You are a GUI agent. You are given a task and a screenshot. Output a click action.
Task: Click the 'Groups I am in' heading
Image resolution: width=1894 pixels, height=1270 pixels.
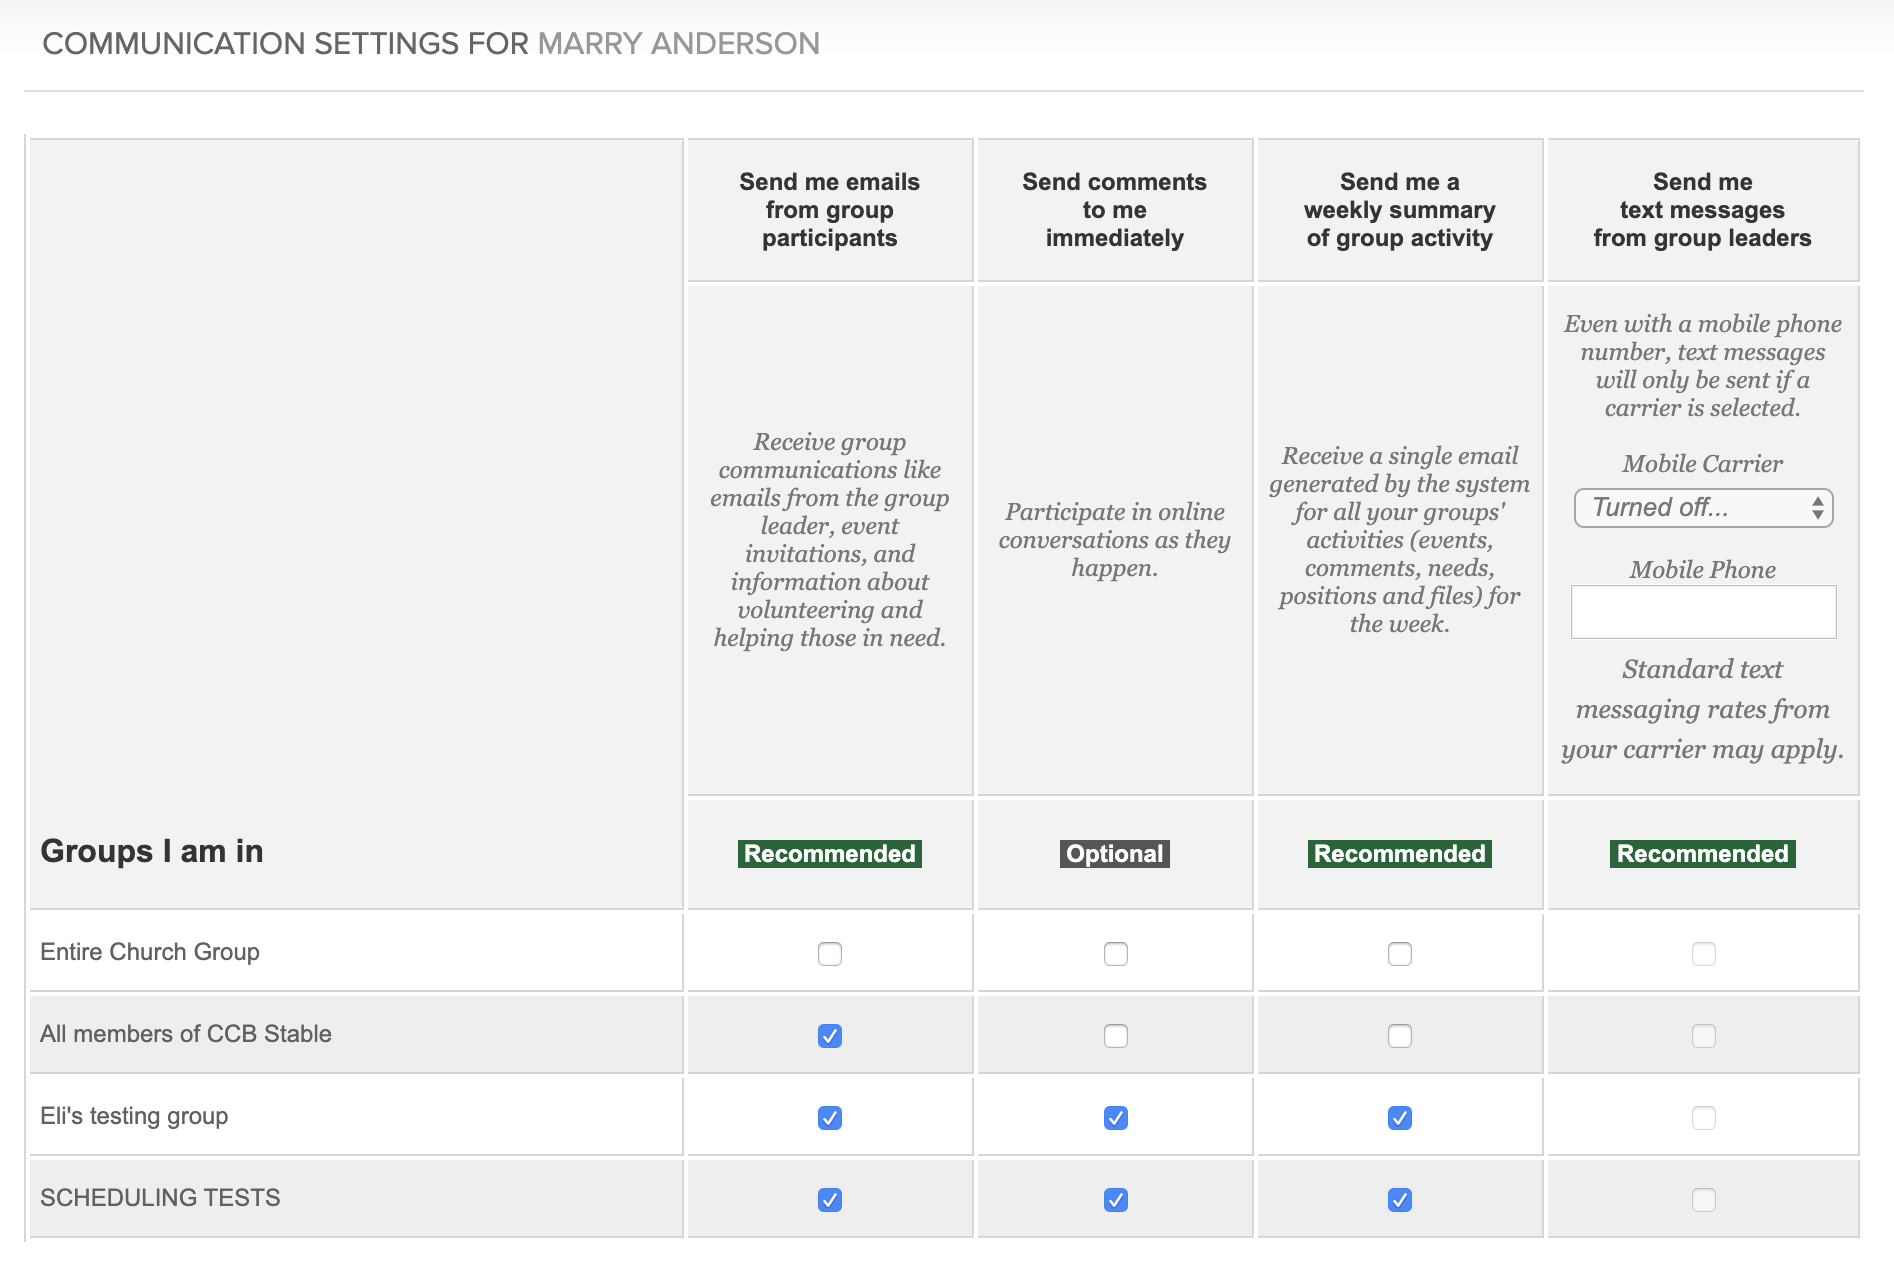(152, 851)
